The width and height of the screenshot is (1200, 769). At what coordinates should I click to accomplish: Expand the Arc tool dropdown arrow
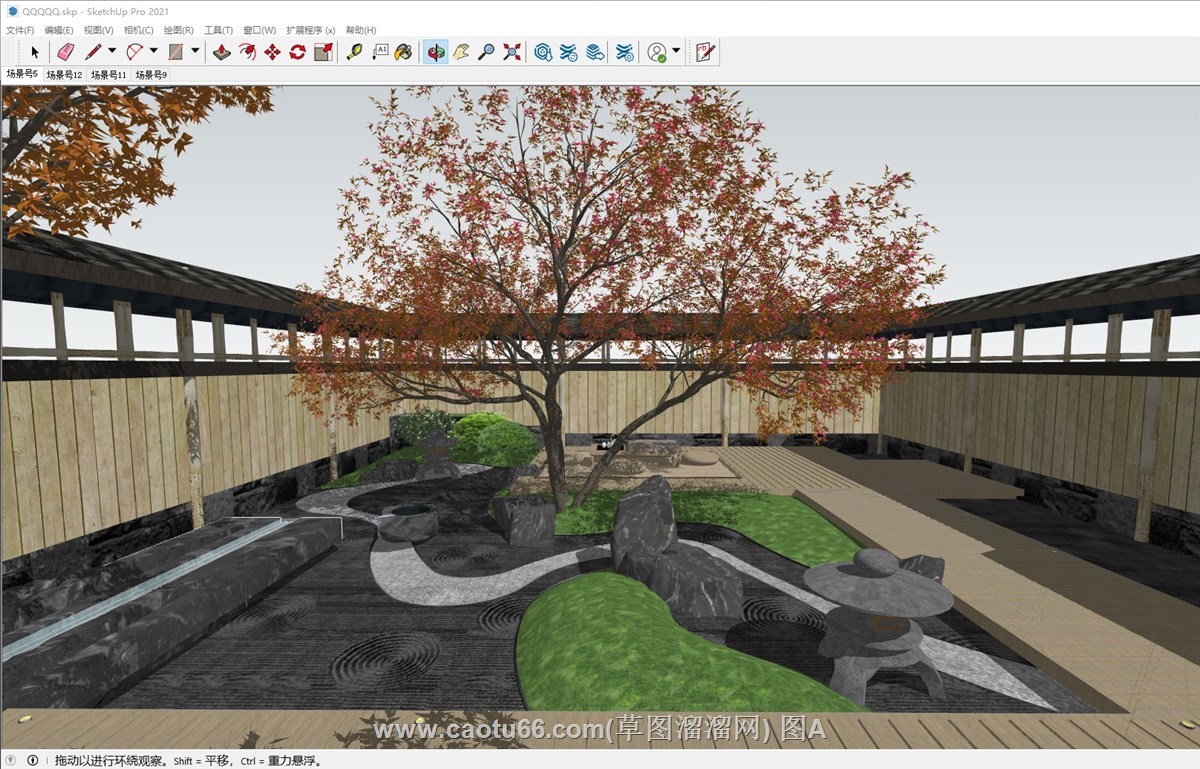pyautogui.click(x=154, y=51)
